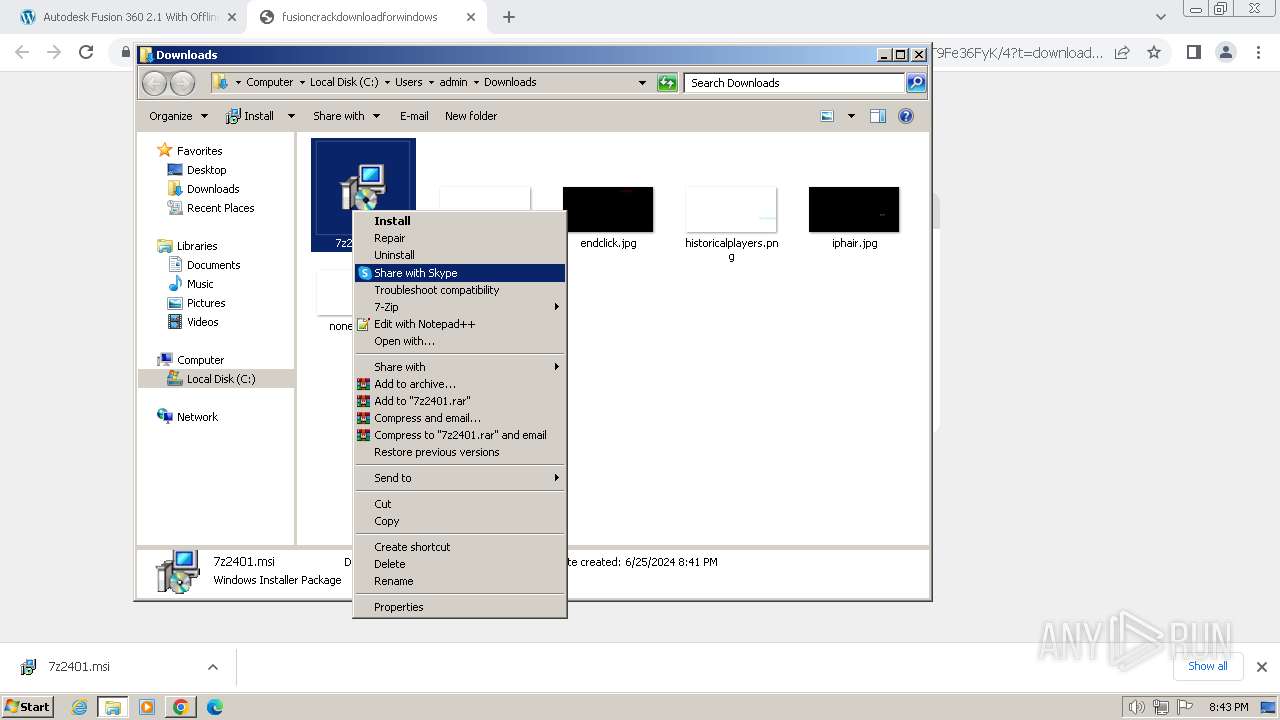The image size is (1280, 720).
Task: Open the Install button dropdown arrow
Action: pos(291,116)
